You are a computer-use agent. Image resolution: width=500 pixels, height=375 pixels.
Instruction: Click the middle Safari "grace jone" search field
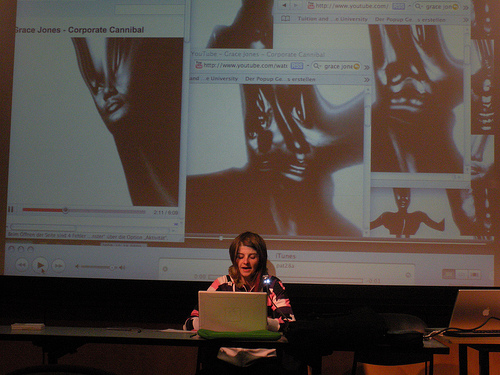click(336, 66)
